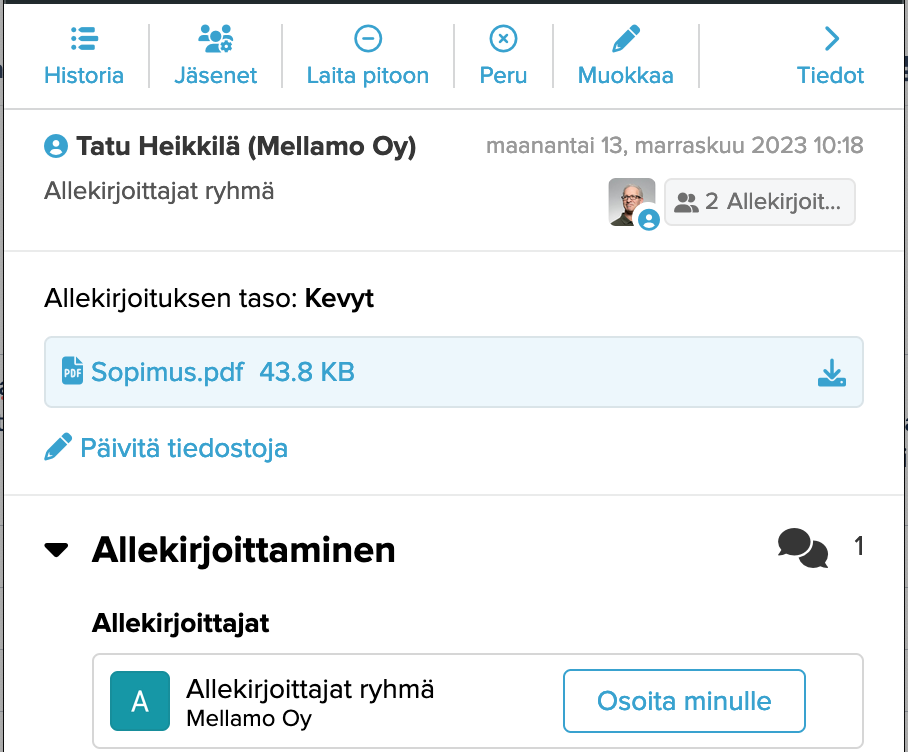The width and height of the screenshot is (908, 752).
Task: Click the Peru cancel icon
Action: click(x=503, y=39)
